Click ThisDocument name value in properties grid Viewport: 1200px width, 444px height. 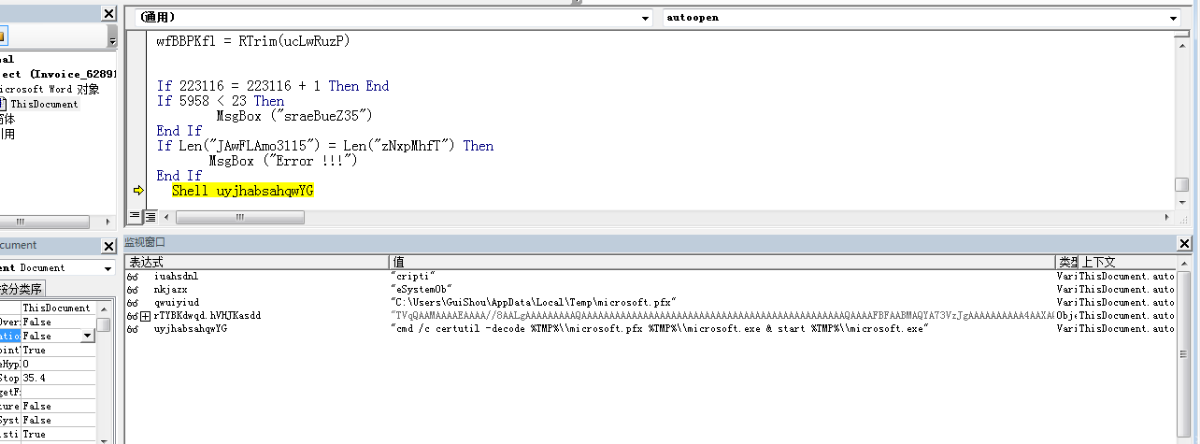(57, 308)
